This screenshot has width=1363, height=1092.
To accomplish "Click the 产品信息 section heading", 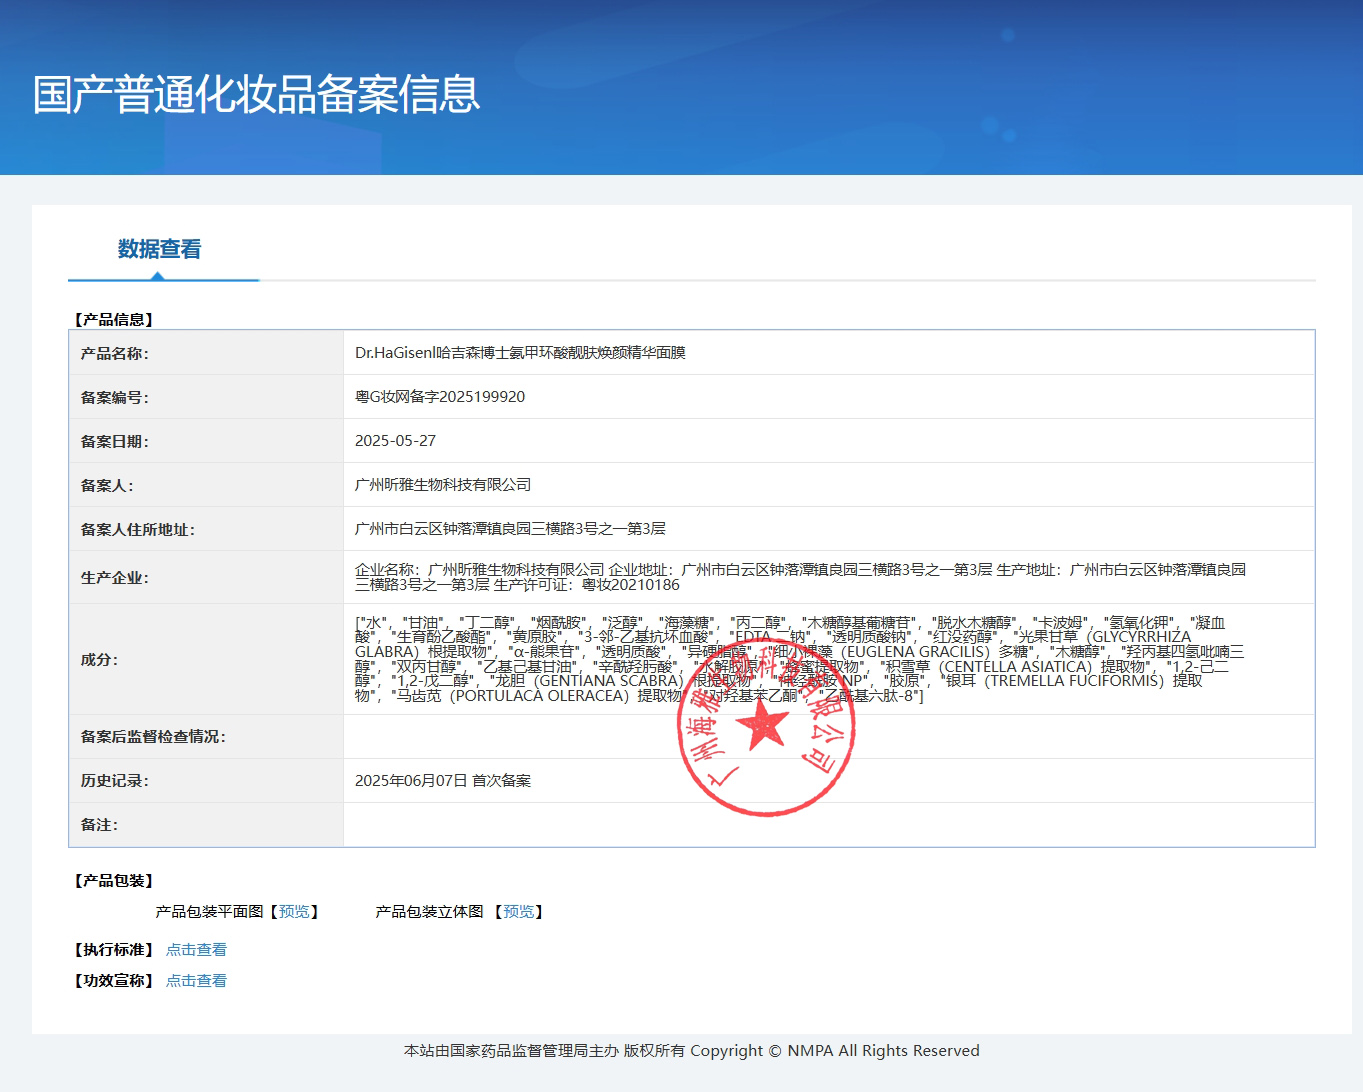I will pyautogui.click(x=114, y=320).
